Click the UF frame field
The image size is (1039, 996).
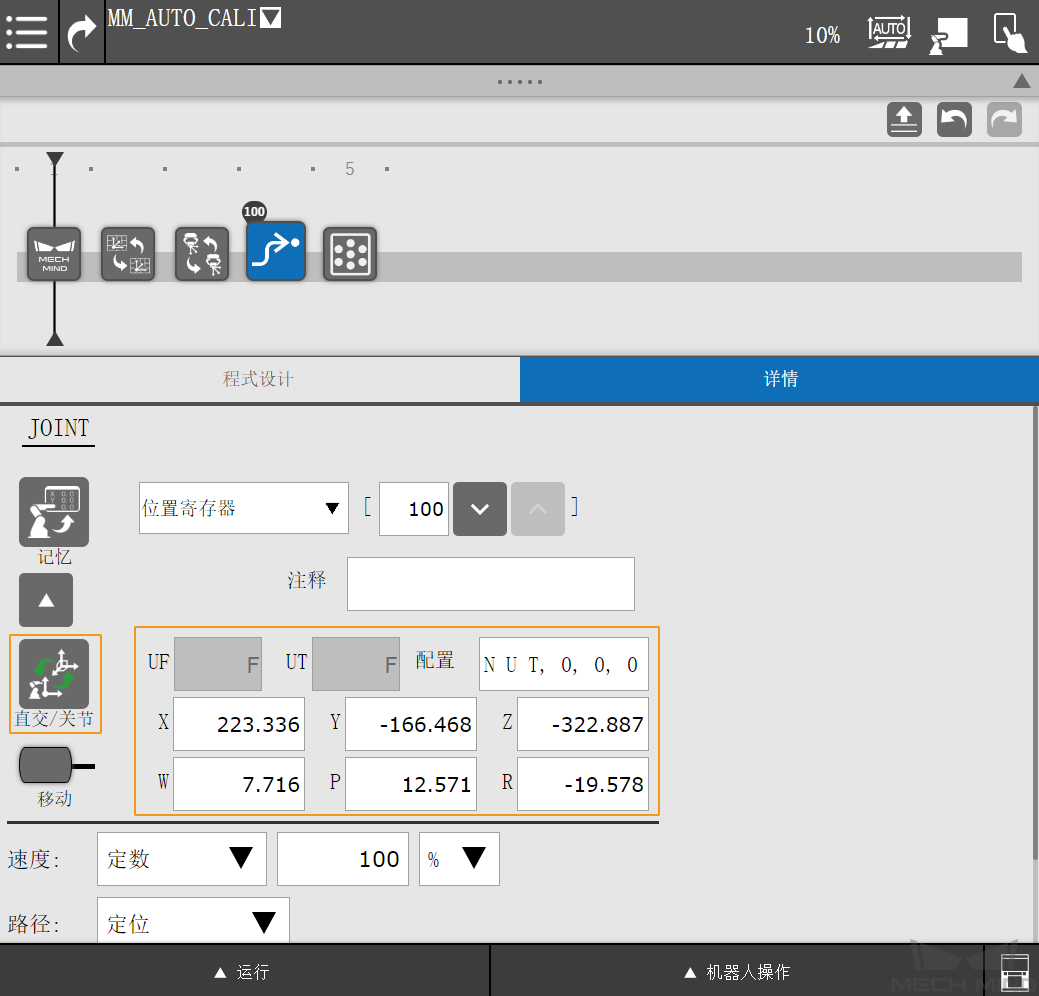point(218,664)
